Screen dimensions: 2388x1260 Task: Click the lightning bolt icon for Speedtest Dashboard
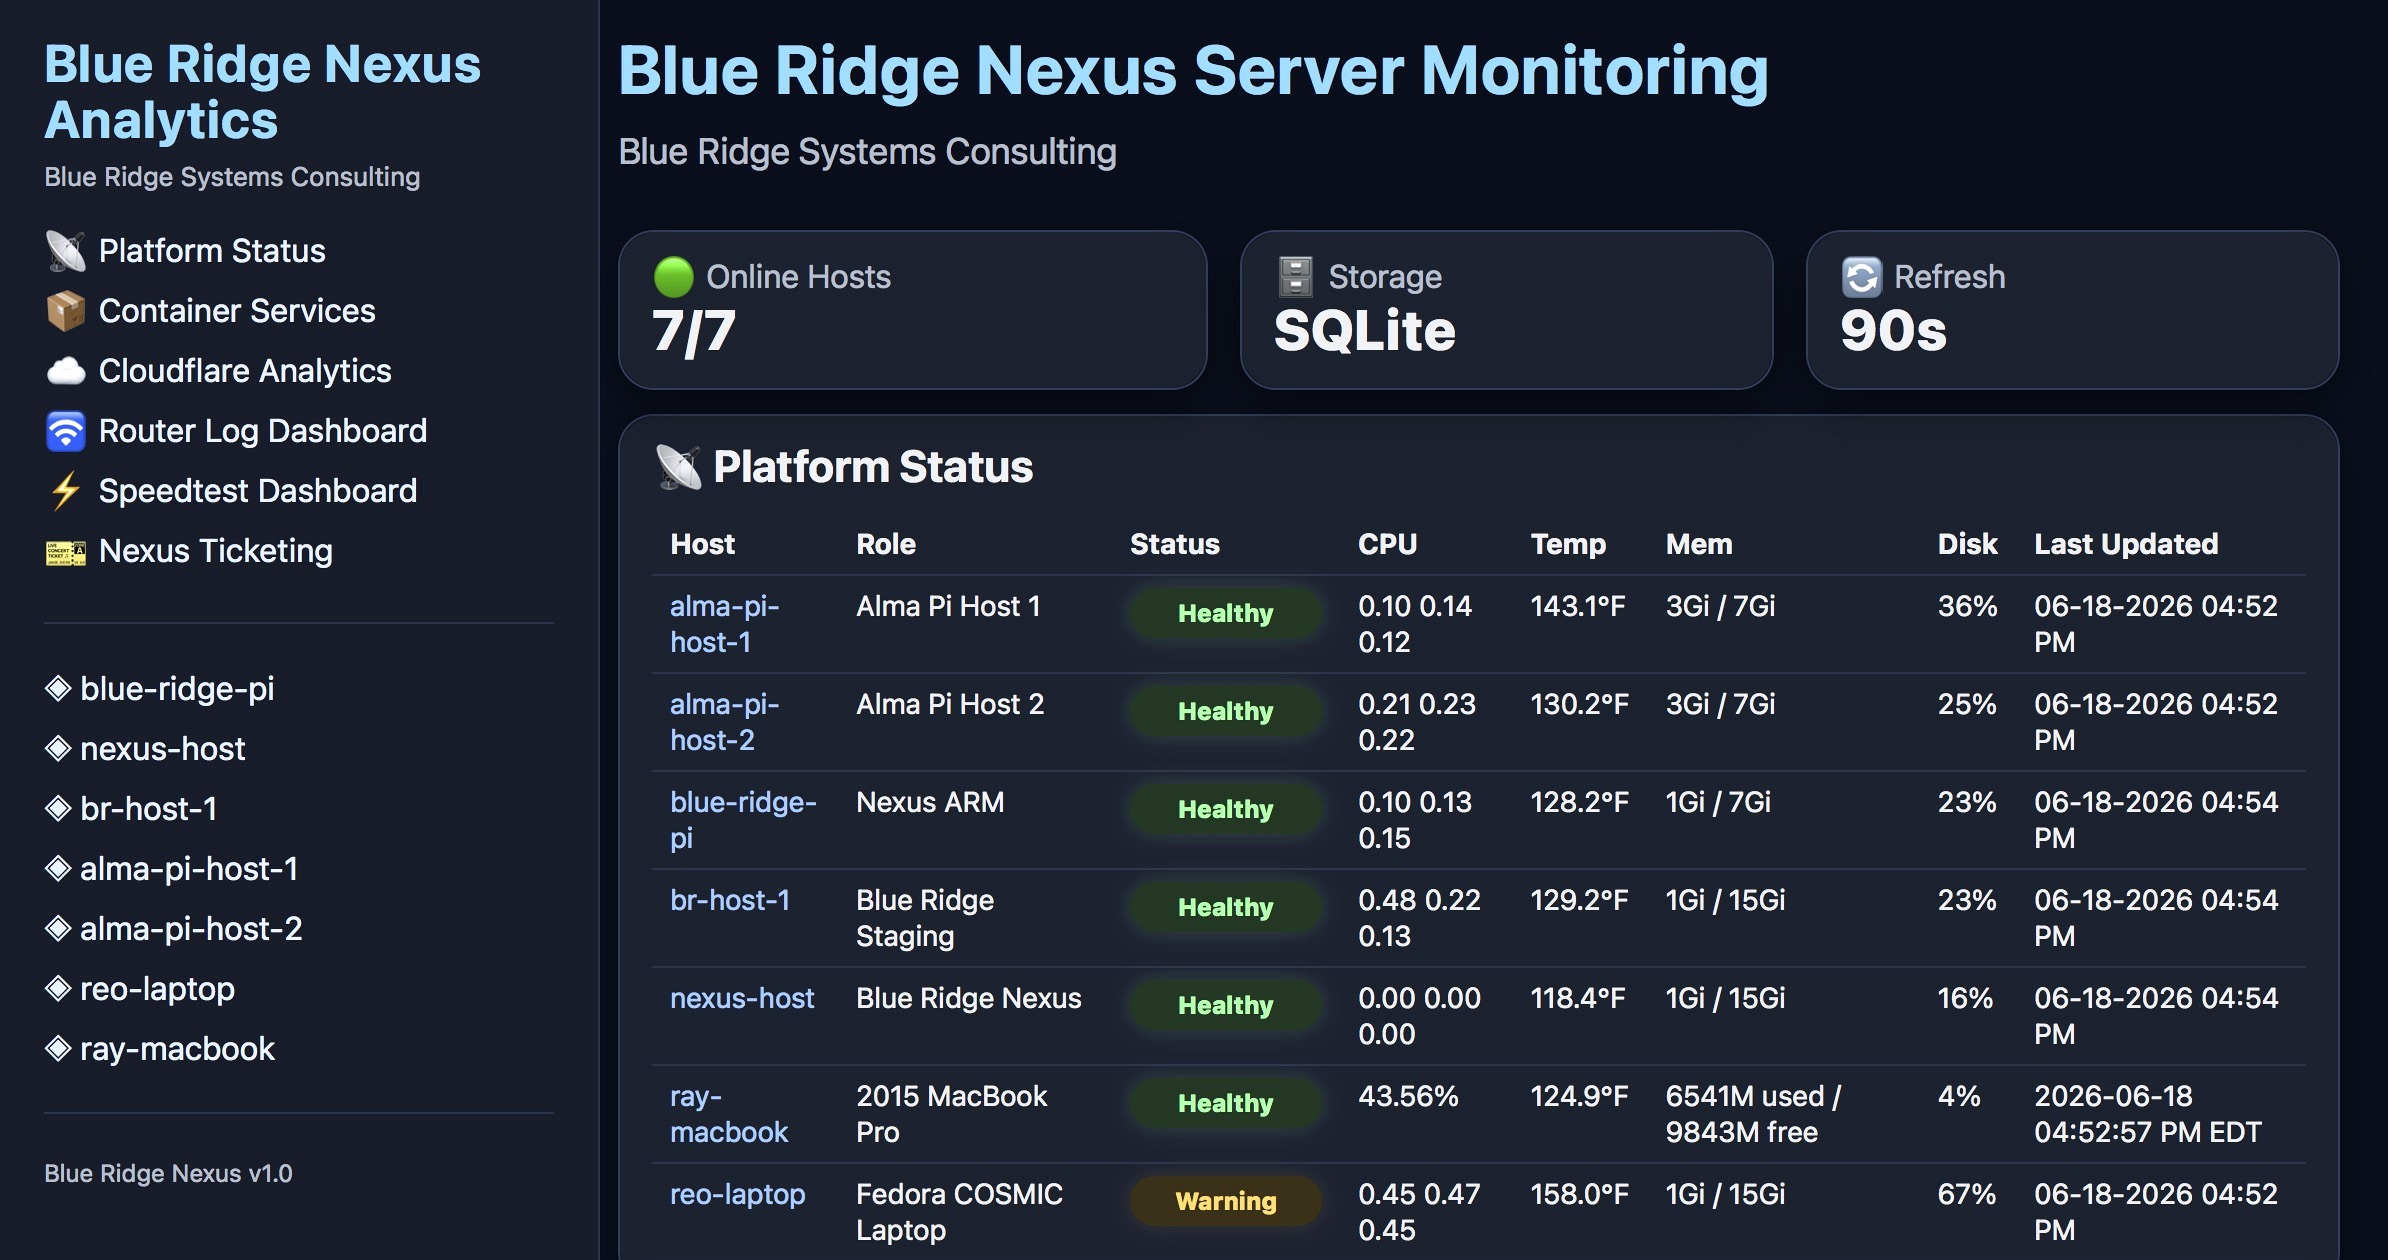(66, 491)
